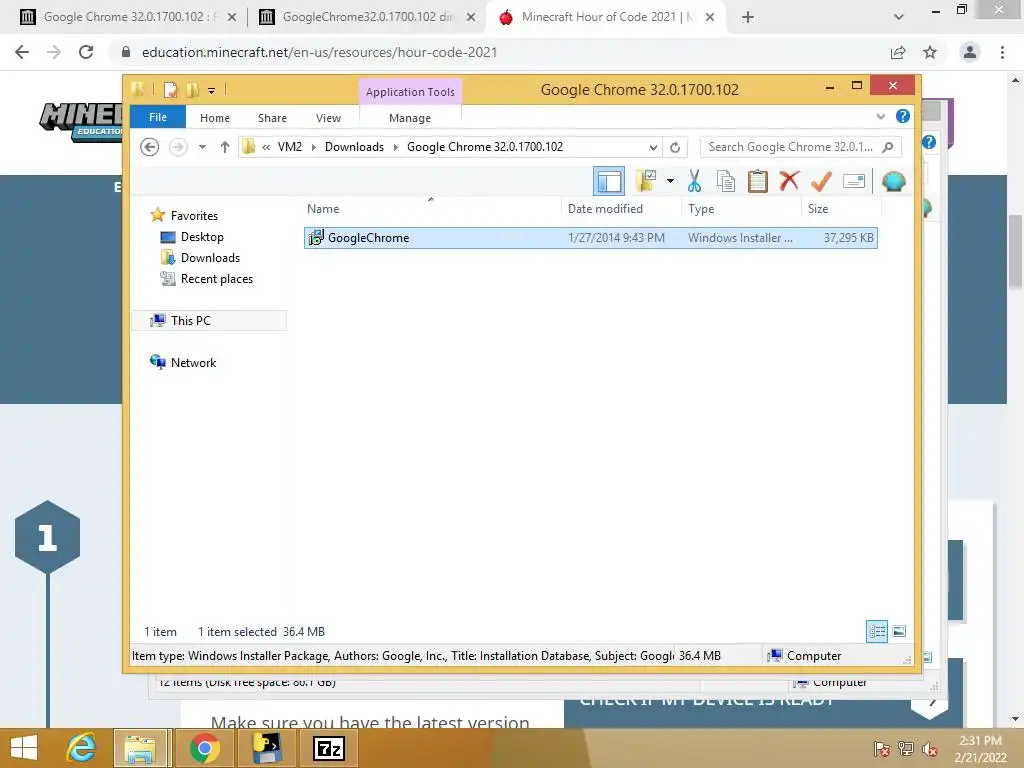The image size is (1024, 768).
Task: Switch to GoogleChrome32.0.1700.102 browser tab
Action: [366, 17]
